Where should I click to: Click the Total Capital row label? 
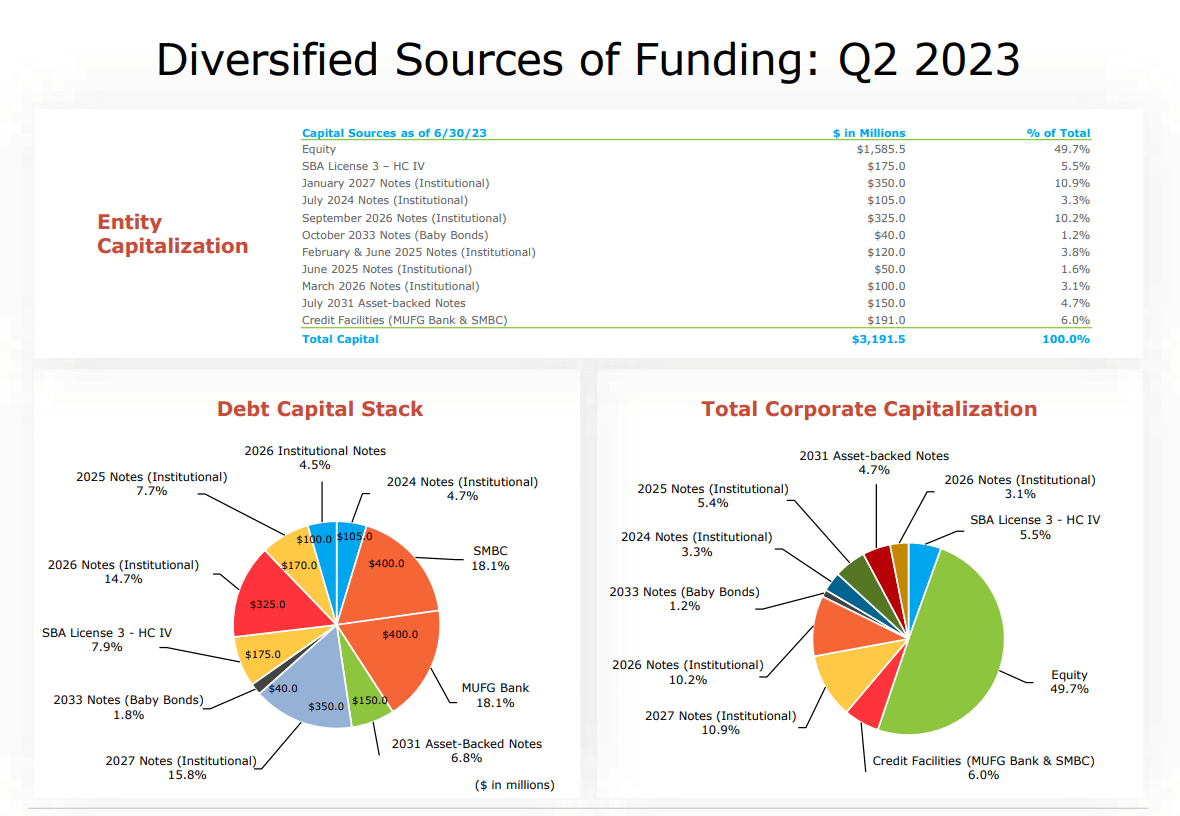click(340, 339)
